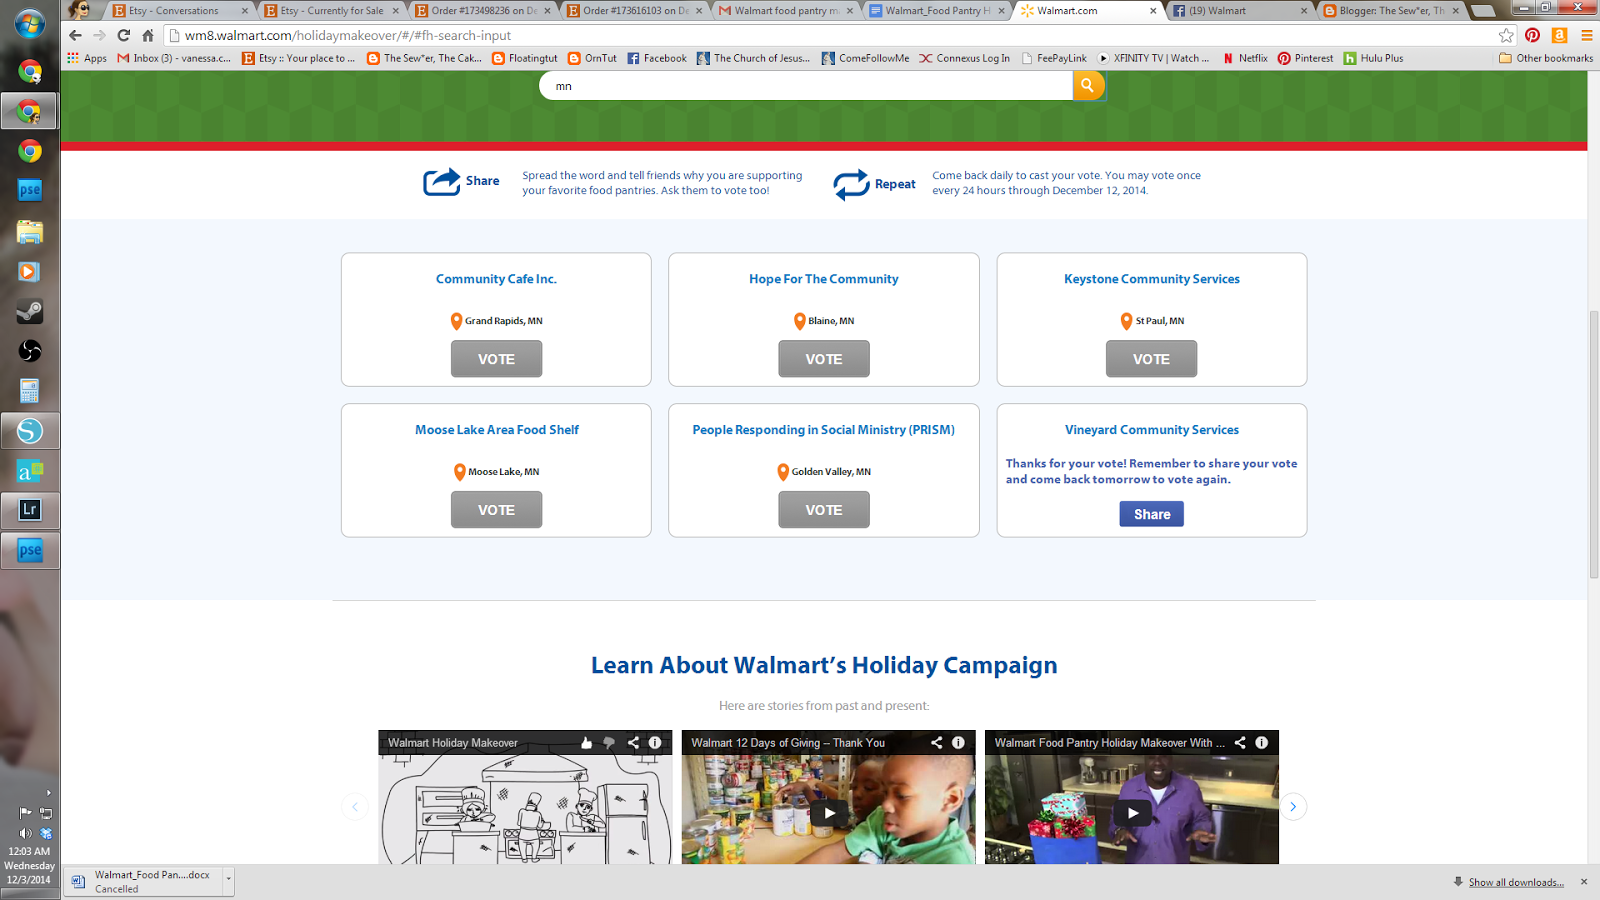Open the Hulu Plus bookmark
Screen dimensions: 1600x900
[1373, 58]
